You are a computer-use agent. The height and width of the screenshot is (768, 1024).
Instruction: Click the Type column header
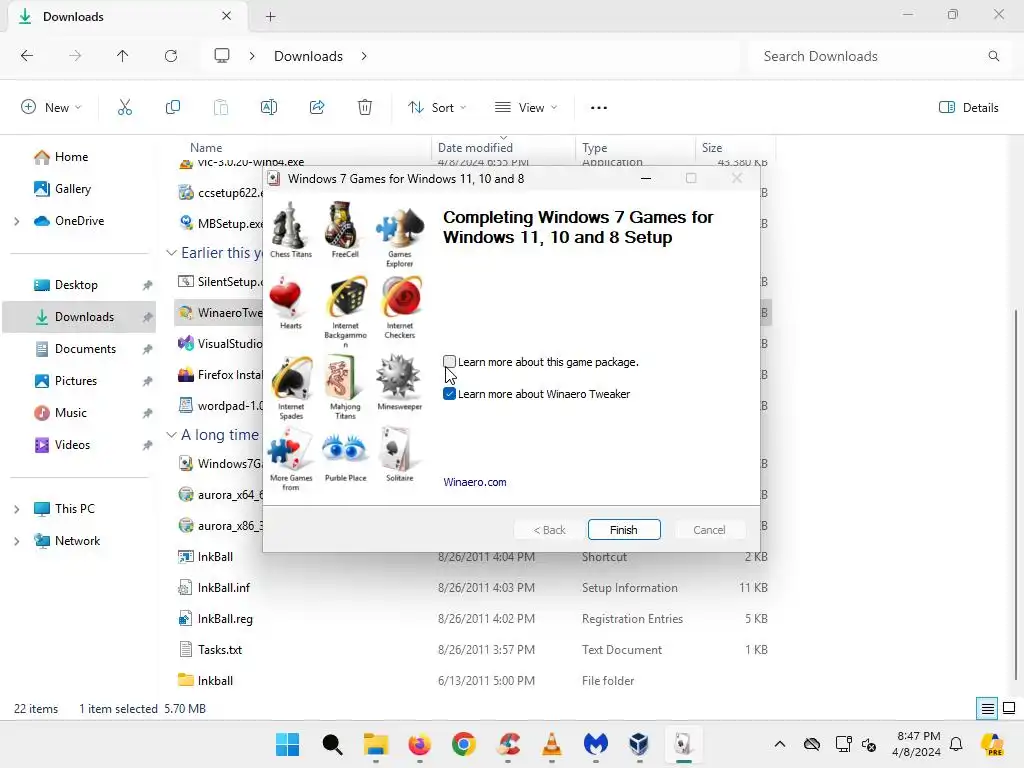tap(635, 148)
